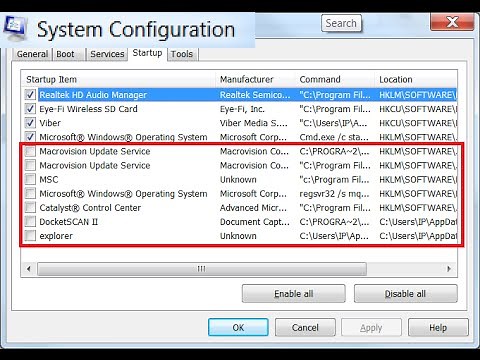Viewport: 480px width, 360px height.
Task: Click the horizontal scrollbar thumb
Action: (x=202, y=269)
